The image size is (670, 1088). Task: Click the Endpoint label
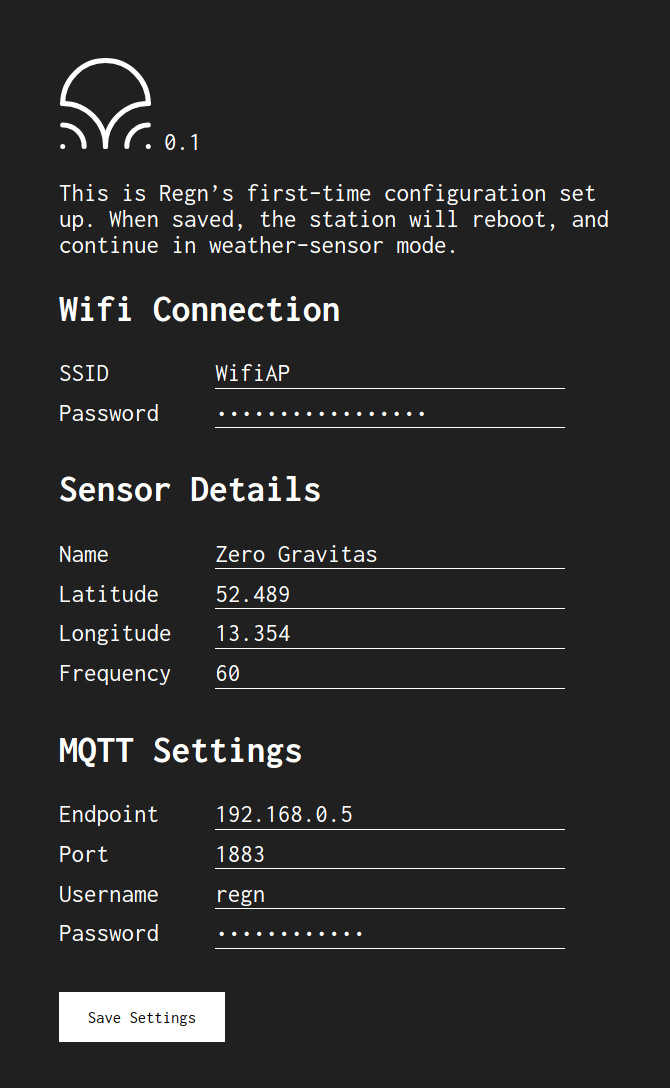click(x=109, y=815)
